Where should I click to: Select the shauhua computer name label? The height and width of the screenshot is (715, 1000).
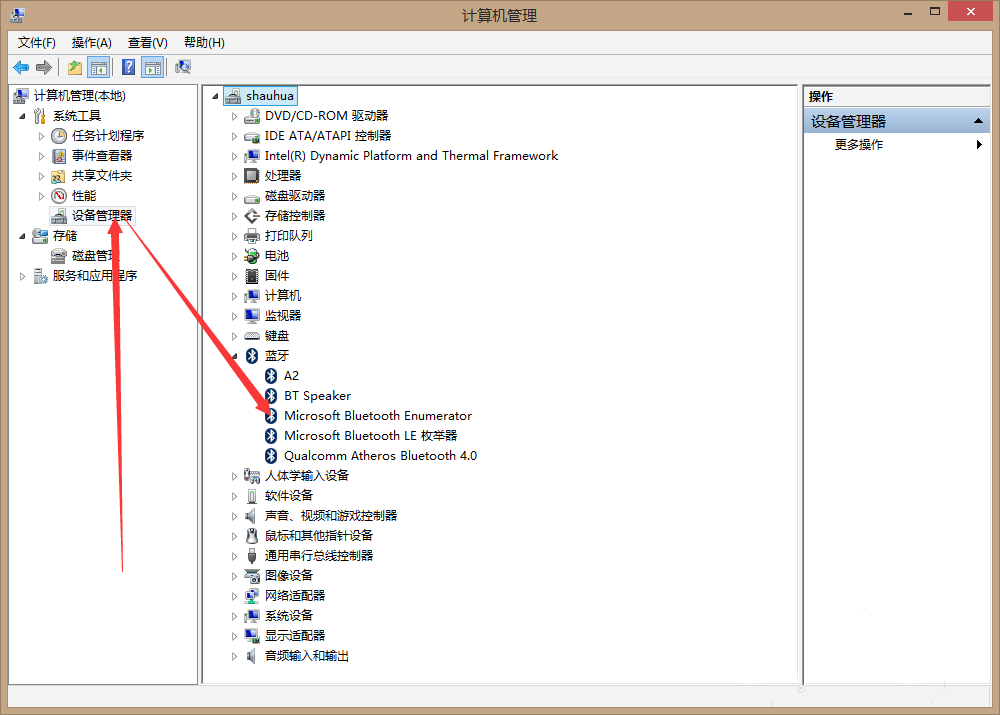coord(270,96)
